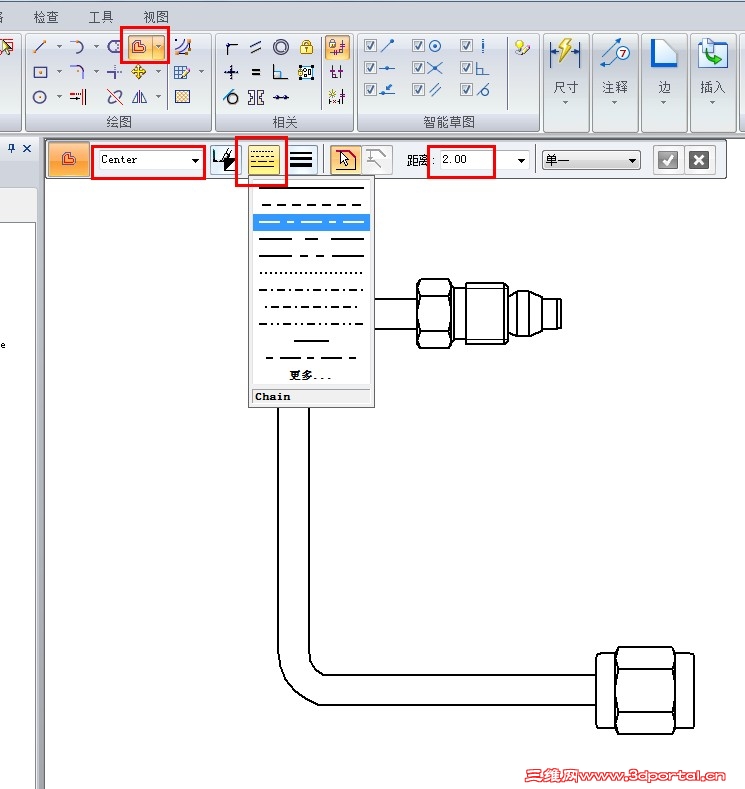Image resolution: width=745 pixels, height=789 pixels.
Task: Apply the Rigid set relationship
Action: [x=306, y=72]
